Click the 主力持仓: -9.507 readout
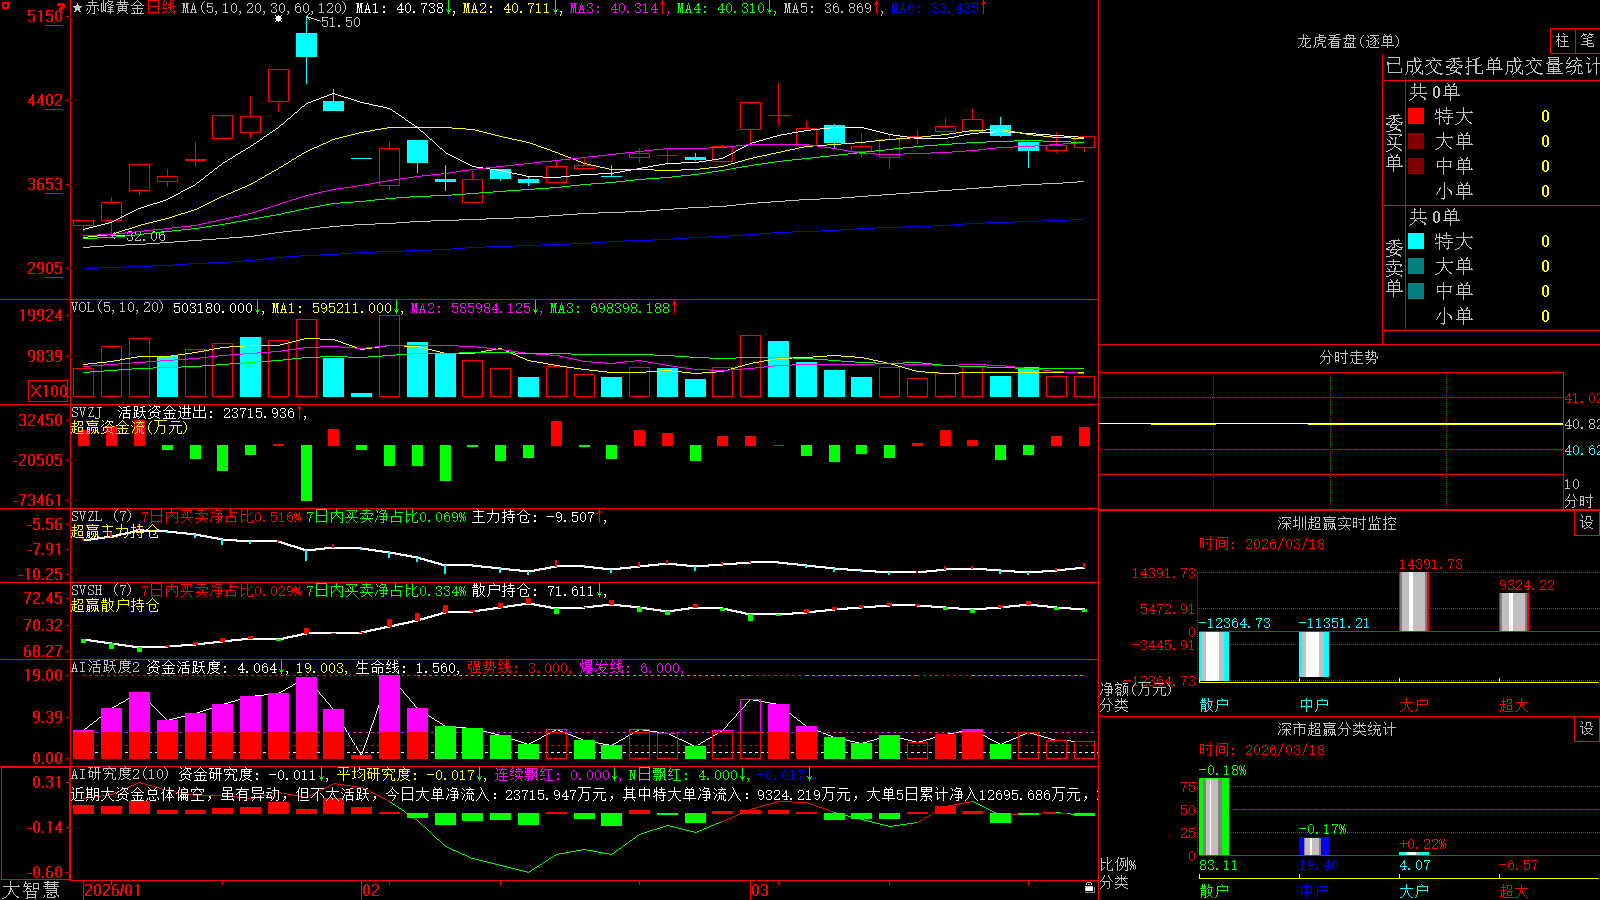The width and height of the screenshot is (1600, 900). [x=538, y=517]
